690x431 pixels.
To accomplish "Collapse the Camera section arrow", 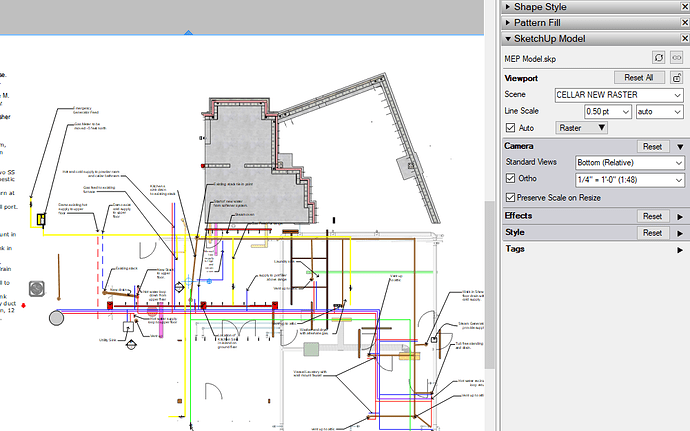I will [680, 147].
